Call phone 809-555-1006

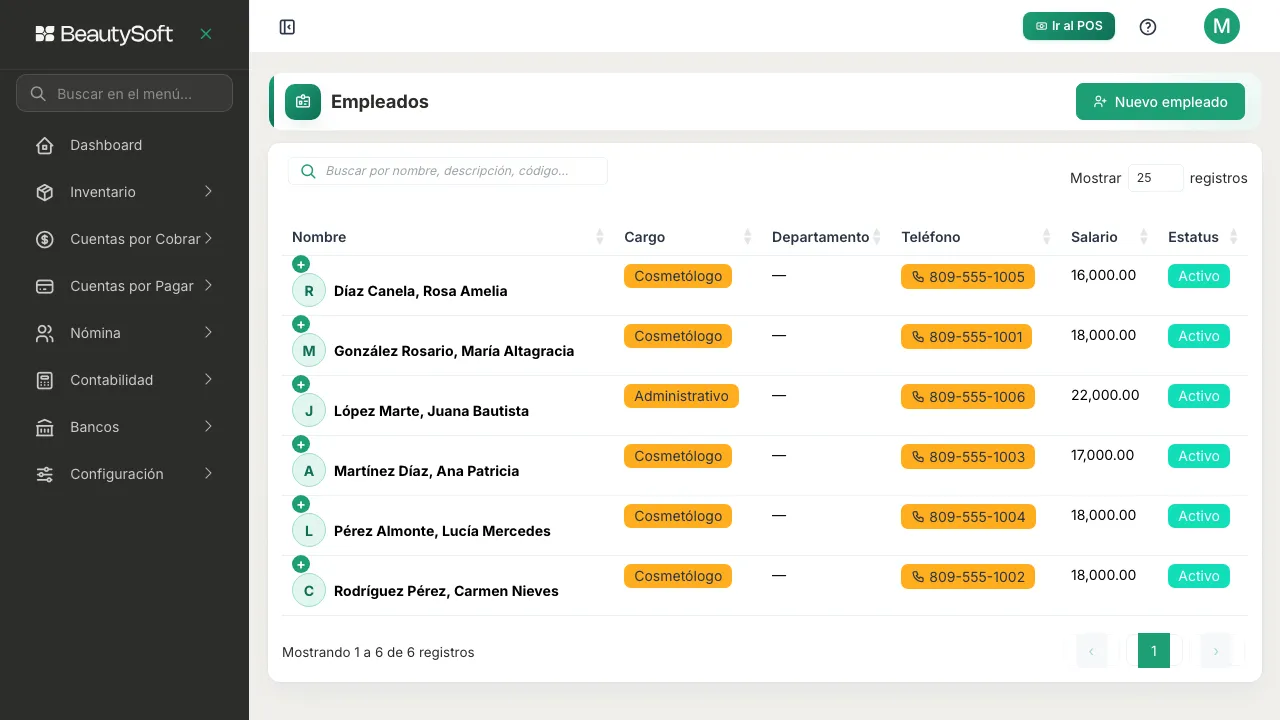tap(968, 397)
